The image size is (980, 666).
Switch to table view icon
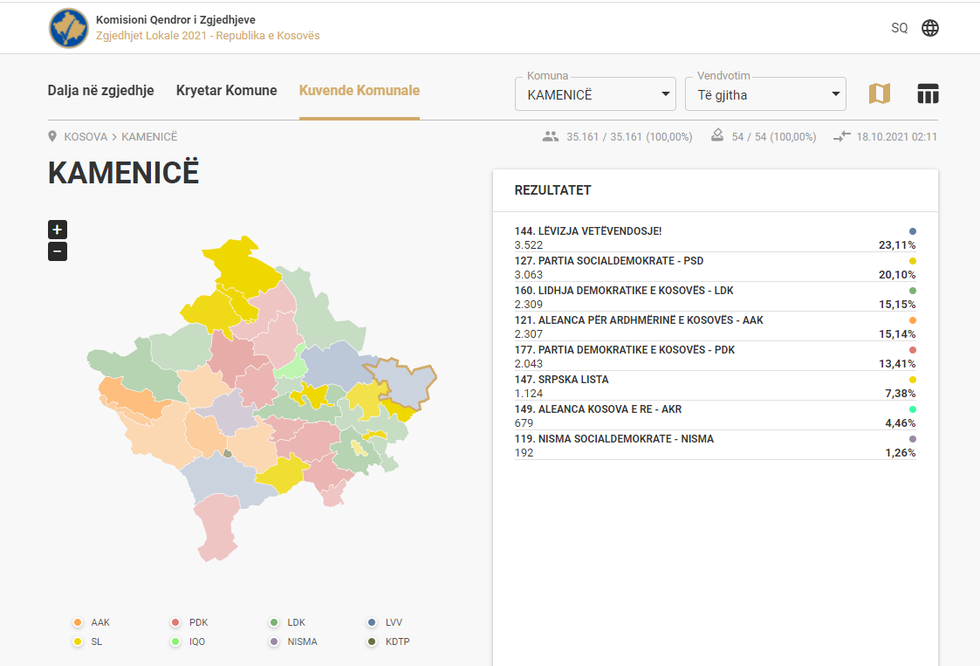[928, 94]
